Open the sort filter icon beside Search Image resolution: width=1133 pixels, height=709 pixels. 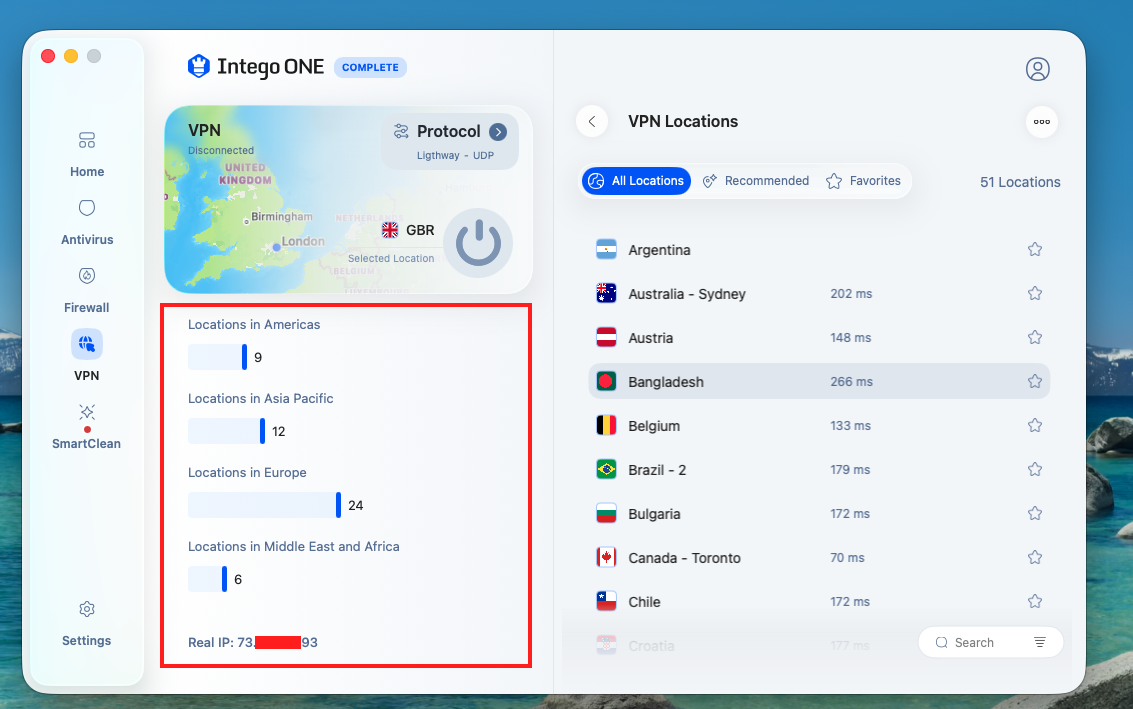pos(1040,643)
